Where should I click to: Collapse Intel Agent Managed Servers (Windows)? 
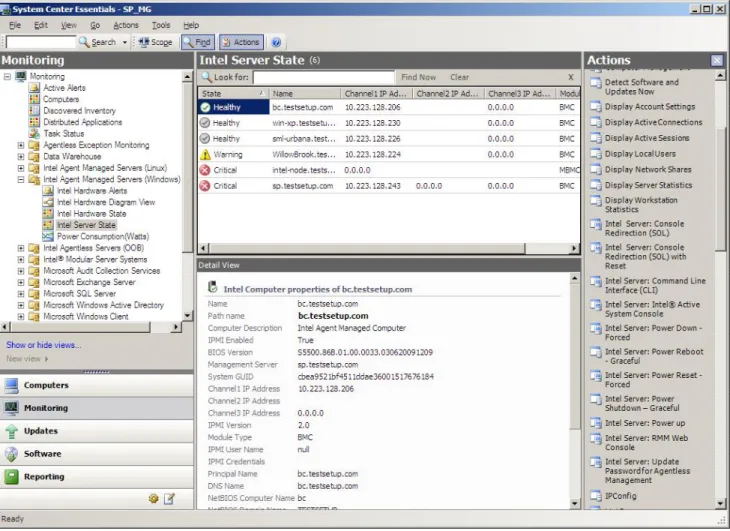[x=21, y=180]
